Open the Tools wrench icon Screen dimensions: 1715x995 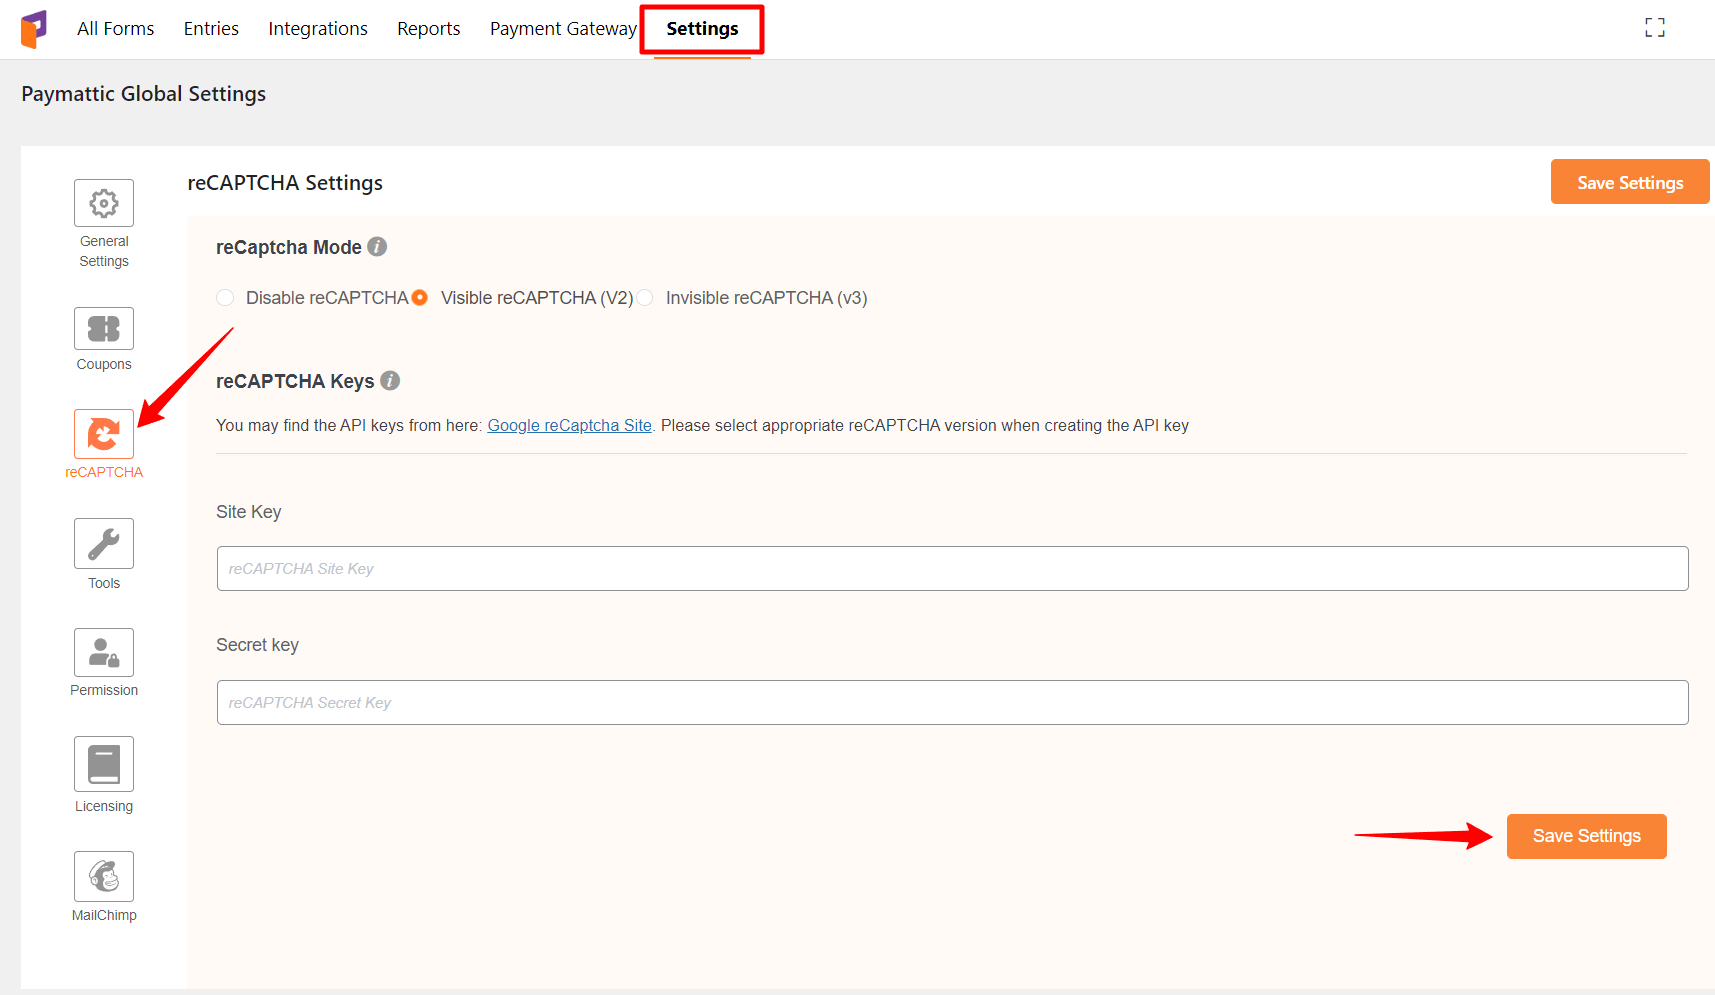[104, 543]
